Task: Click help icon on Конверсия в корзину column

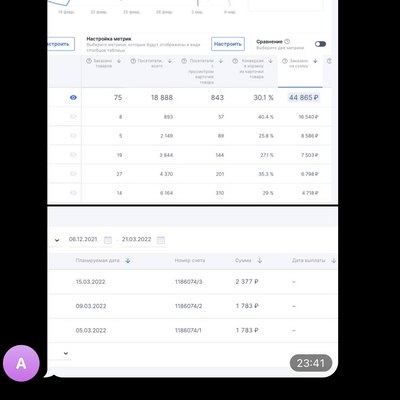Action: (x=235, y=61)
